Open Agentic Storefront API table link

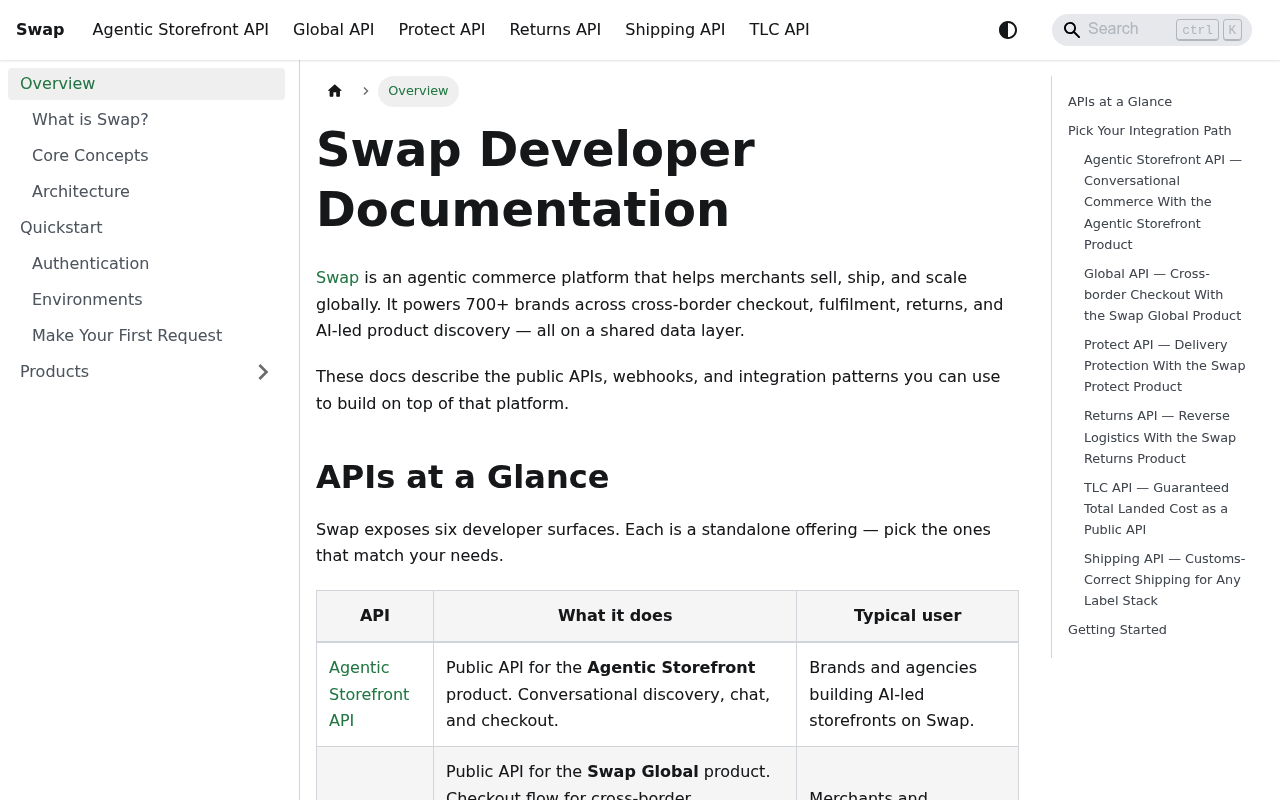(369, 694)
